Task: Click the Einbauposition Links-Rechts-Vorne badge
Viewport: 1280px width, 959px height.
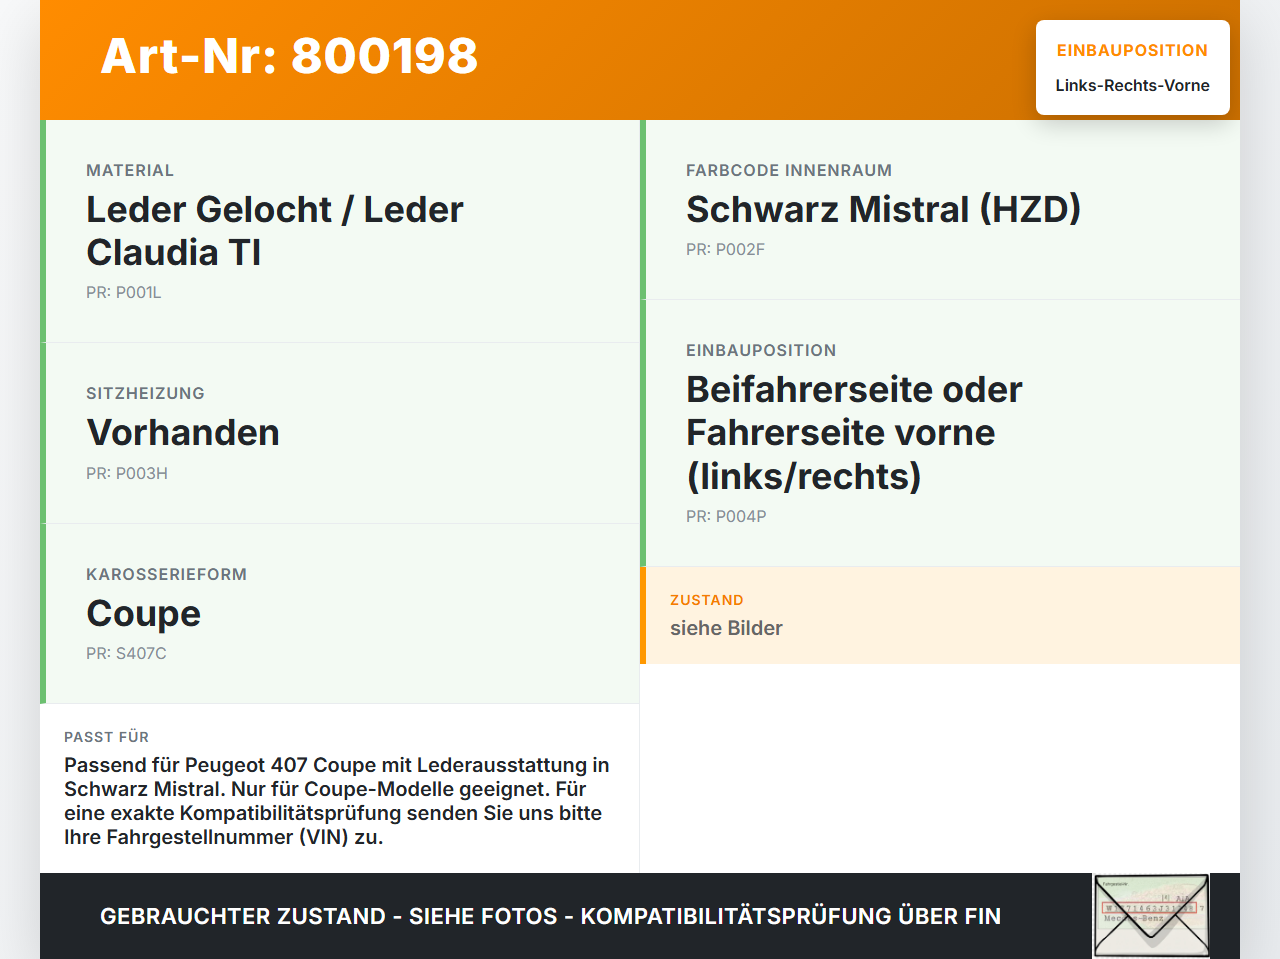Action: coord(1133,68)
